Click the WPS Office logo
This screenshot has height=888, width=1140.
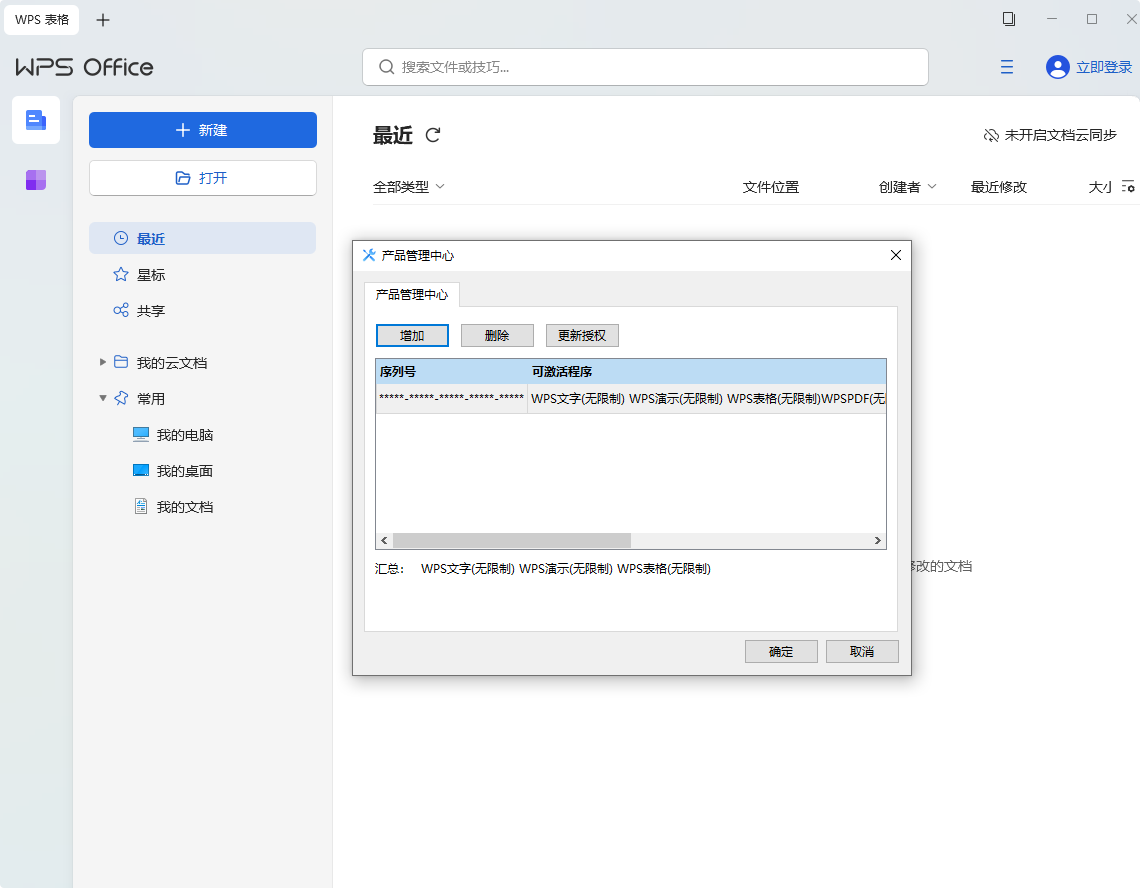click(x=84, y=67)
